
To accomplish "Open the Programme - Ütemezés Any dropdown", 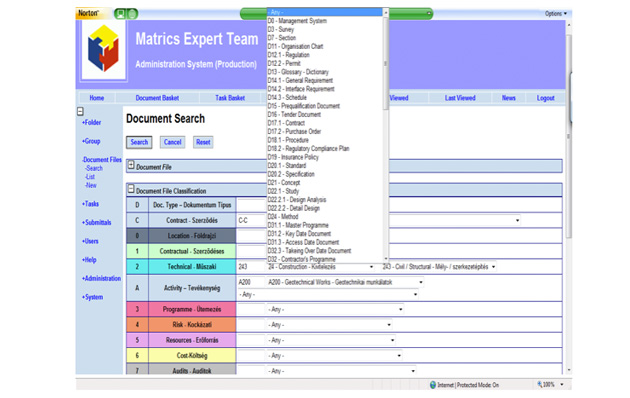I will click(335, 309).
